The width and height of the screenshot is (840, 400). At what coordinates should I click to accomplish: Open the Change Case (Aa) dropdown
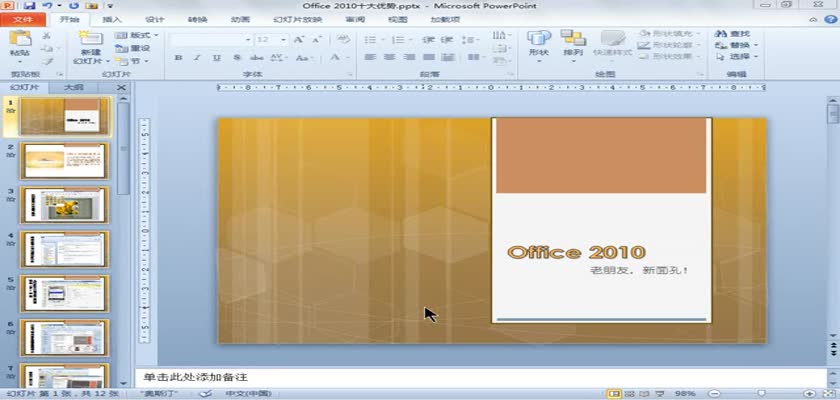[x=304, y=57]
